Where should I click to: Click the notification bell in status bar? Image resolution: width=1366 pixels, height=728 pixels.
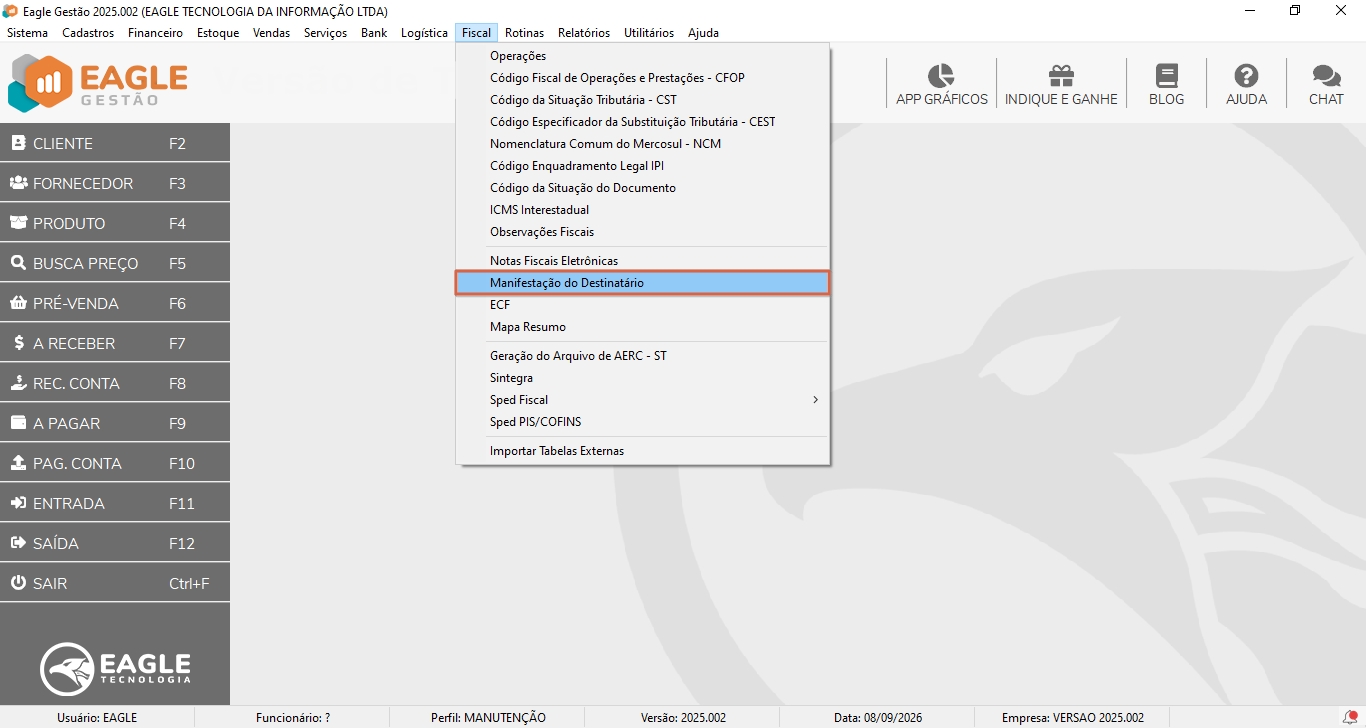click(1349, 717)
